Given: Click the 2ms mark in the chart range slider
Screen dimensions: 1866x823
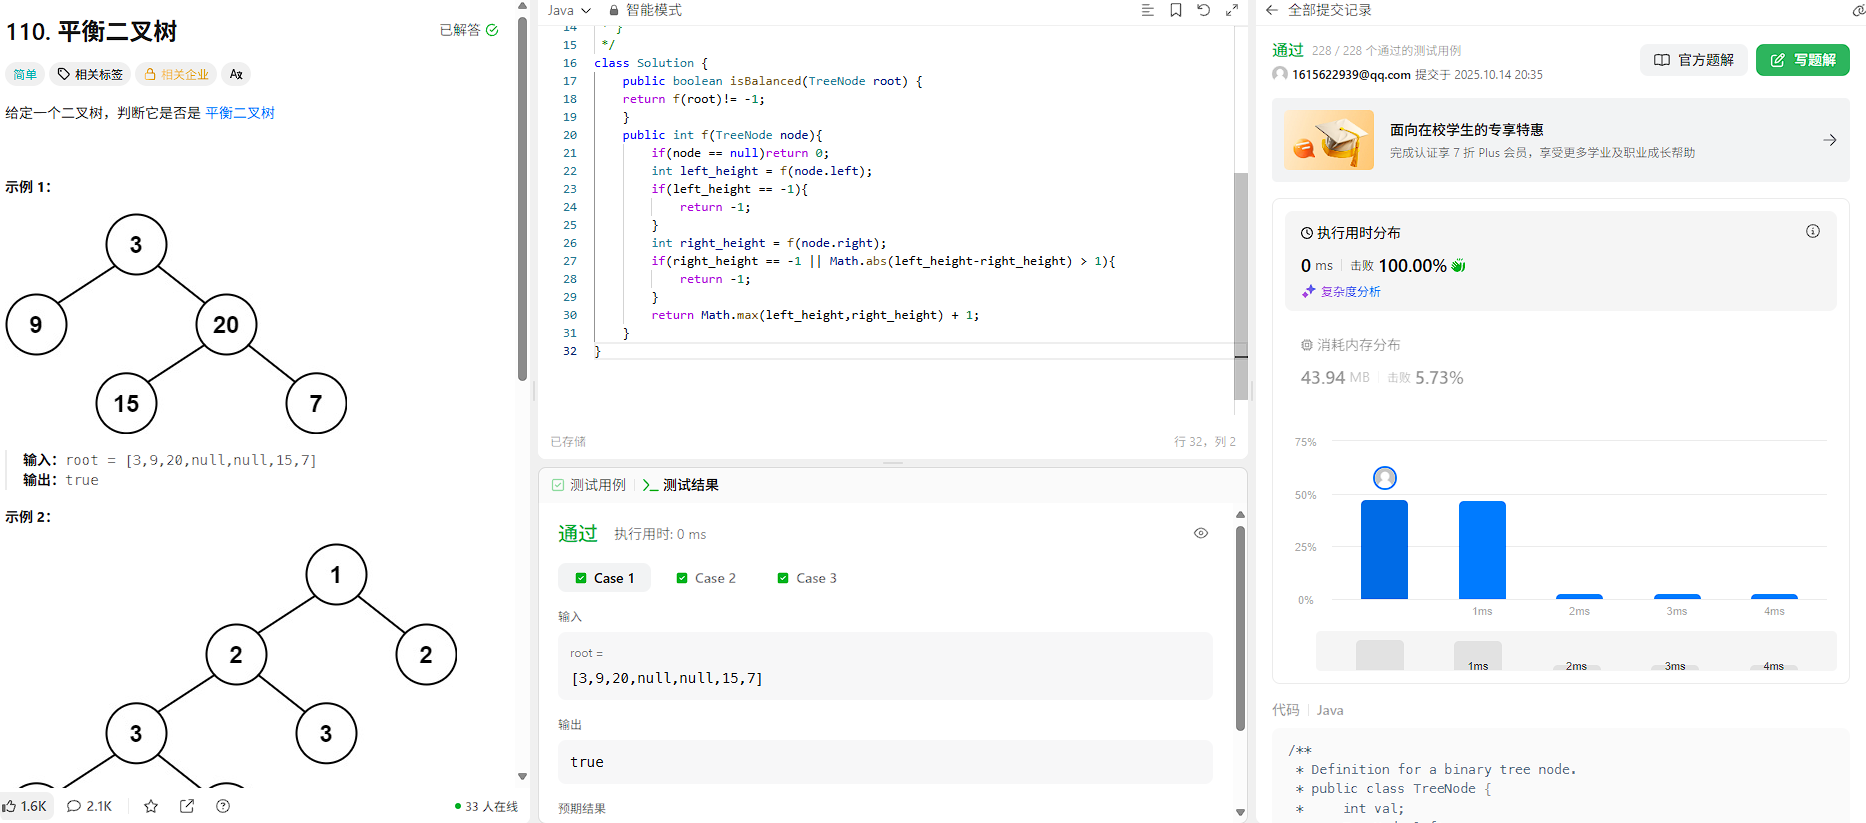Looking at the screenshot, I should point(1576,666).
